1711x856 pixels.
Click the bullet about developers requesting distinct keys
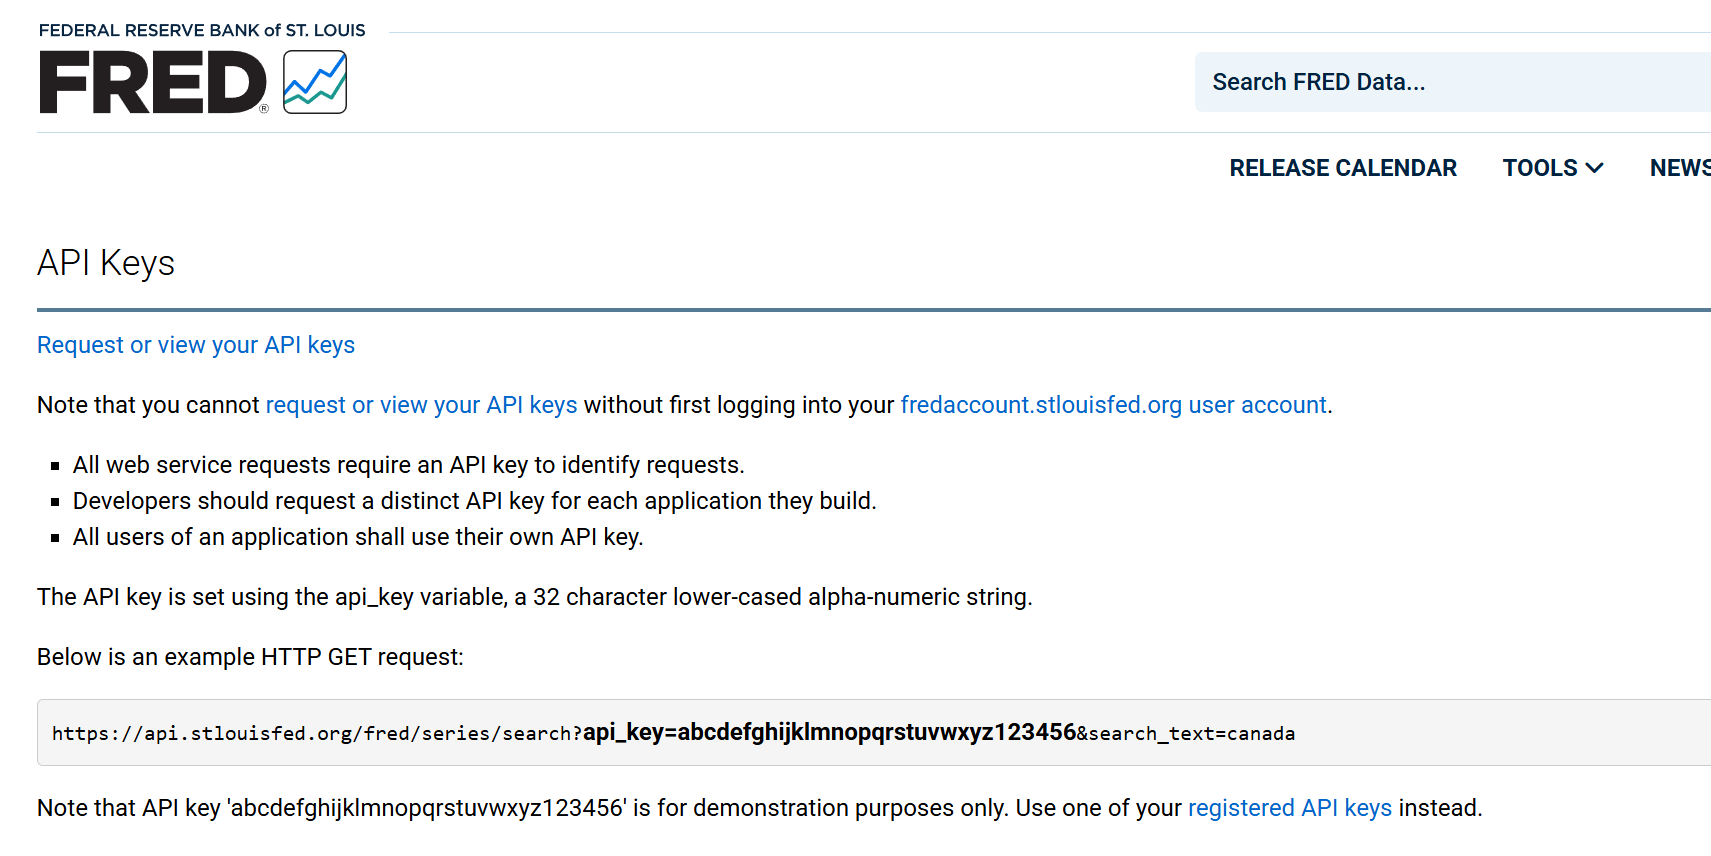tap(474, 501)
